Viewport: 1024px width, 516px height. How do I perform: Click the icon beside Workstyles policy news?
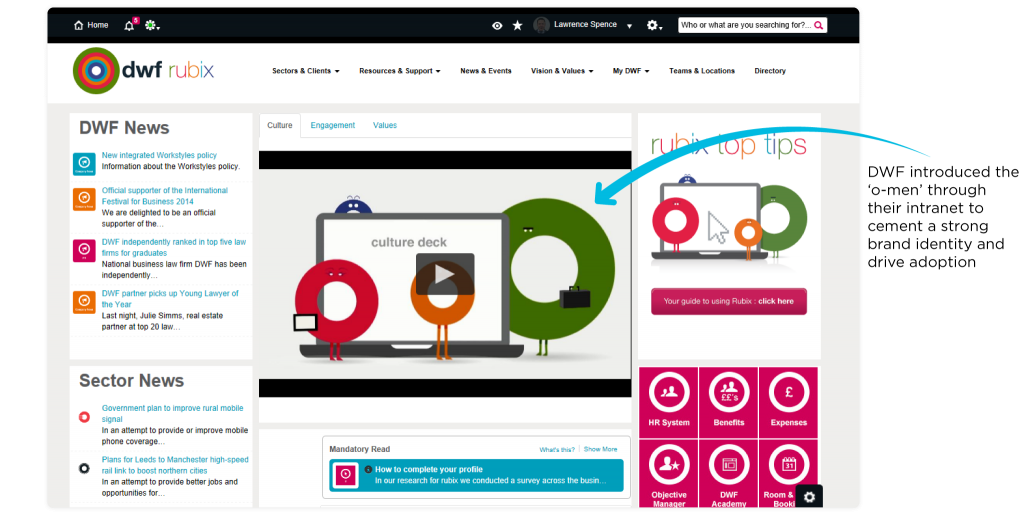coord(84,163)
